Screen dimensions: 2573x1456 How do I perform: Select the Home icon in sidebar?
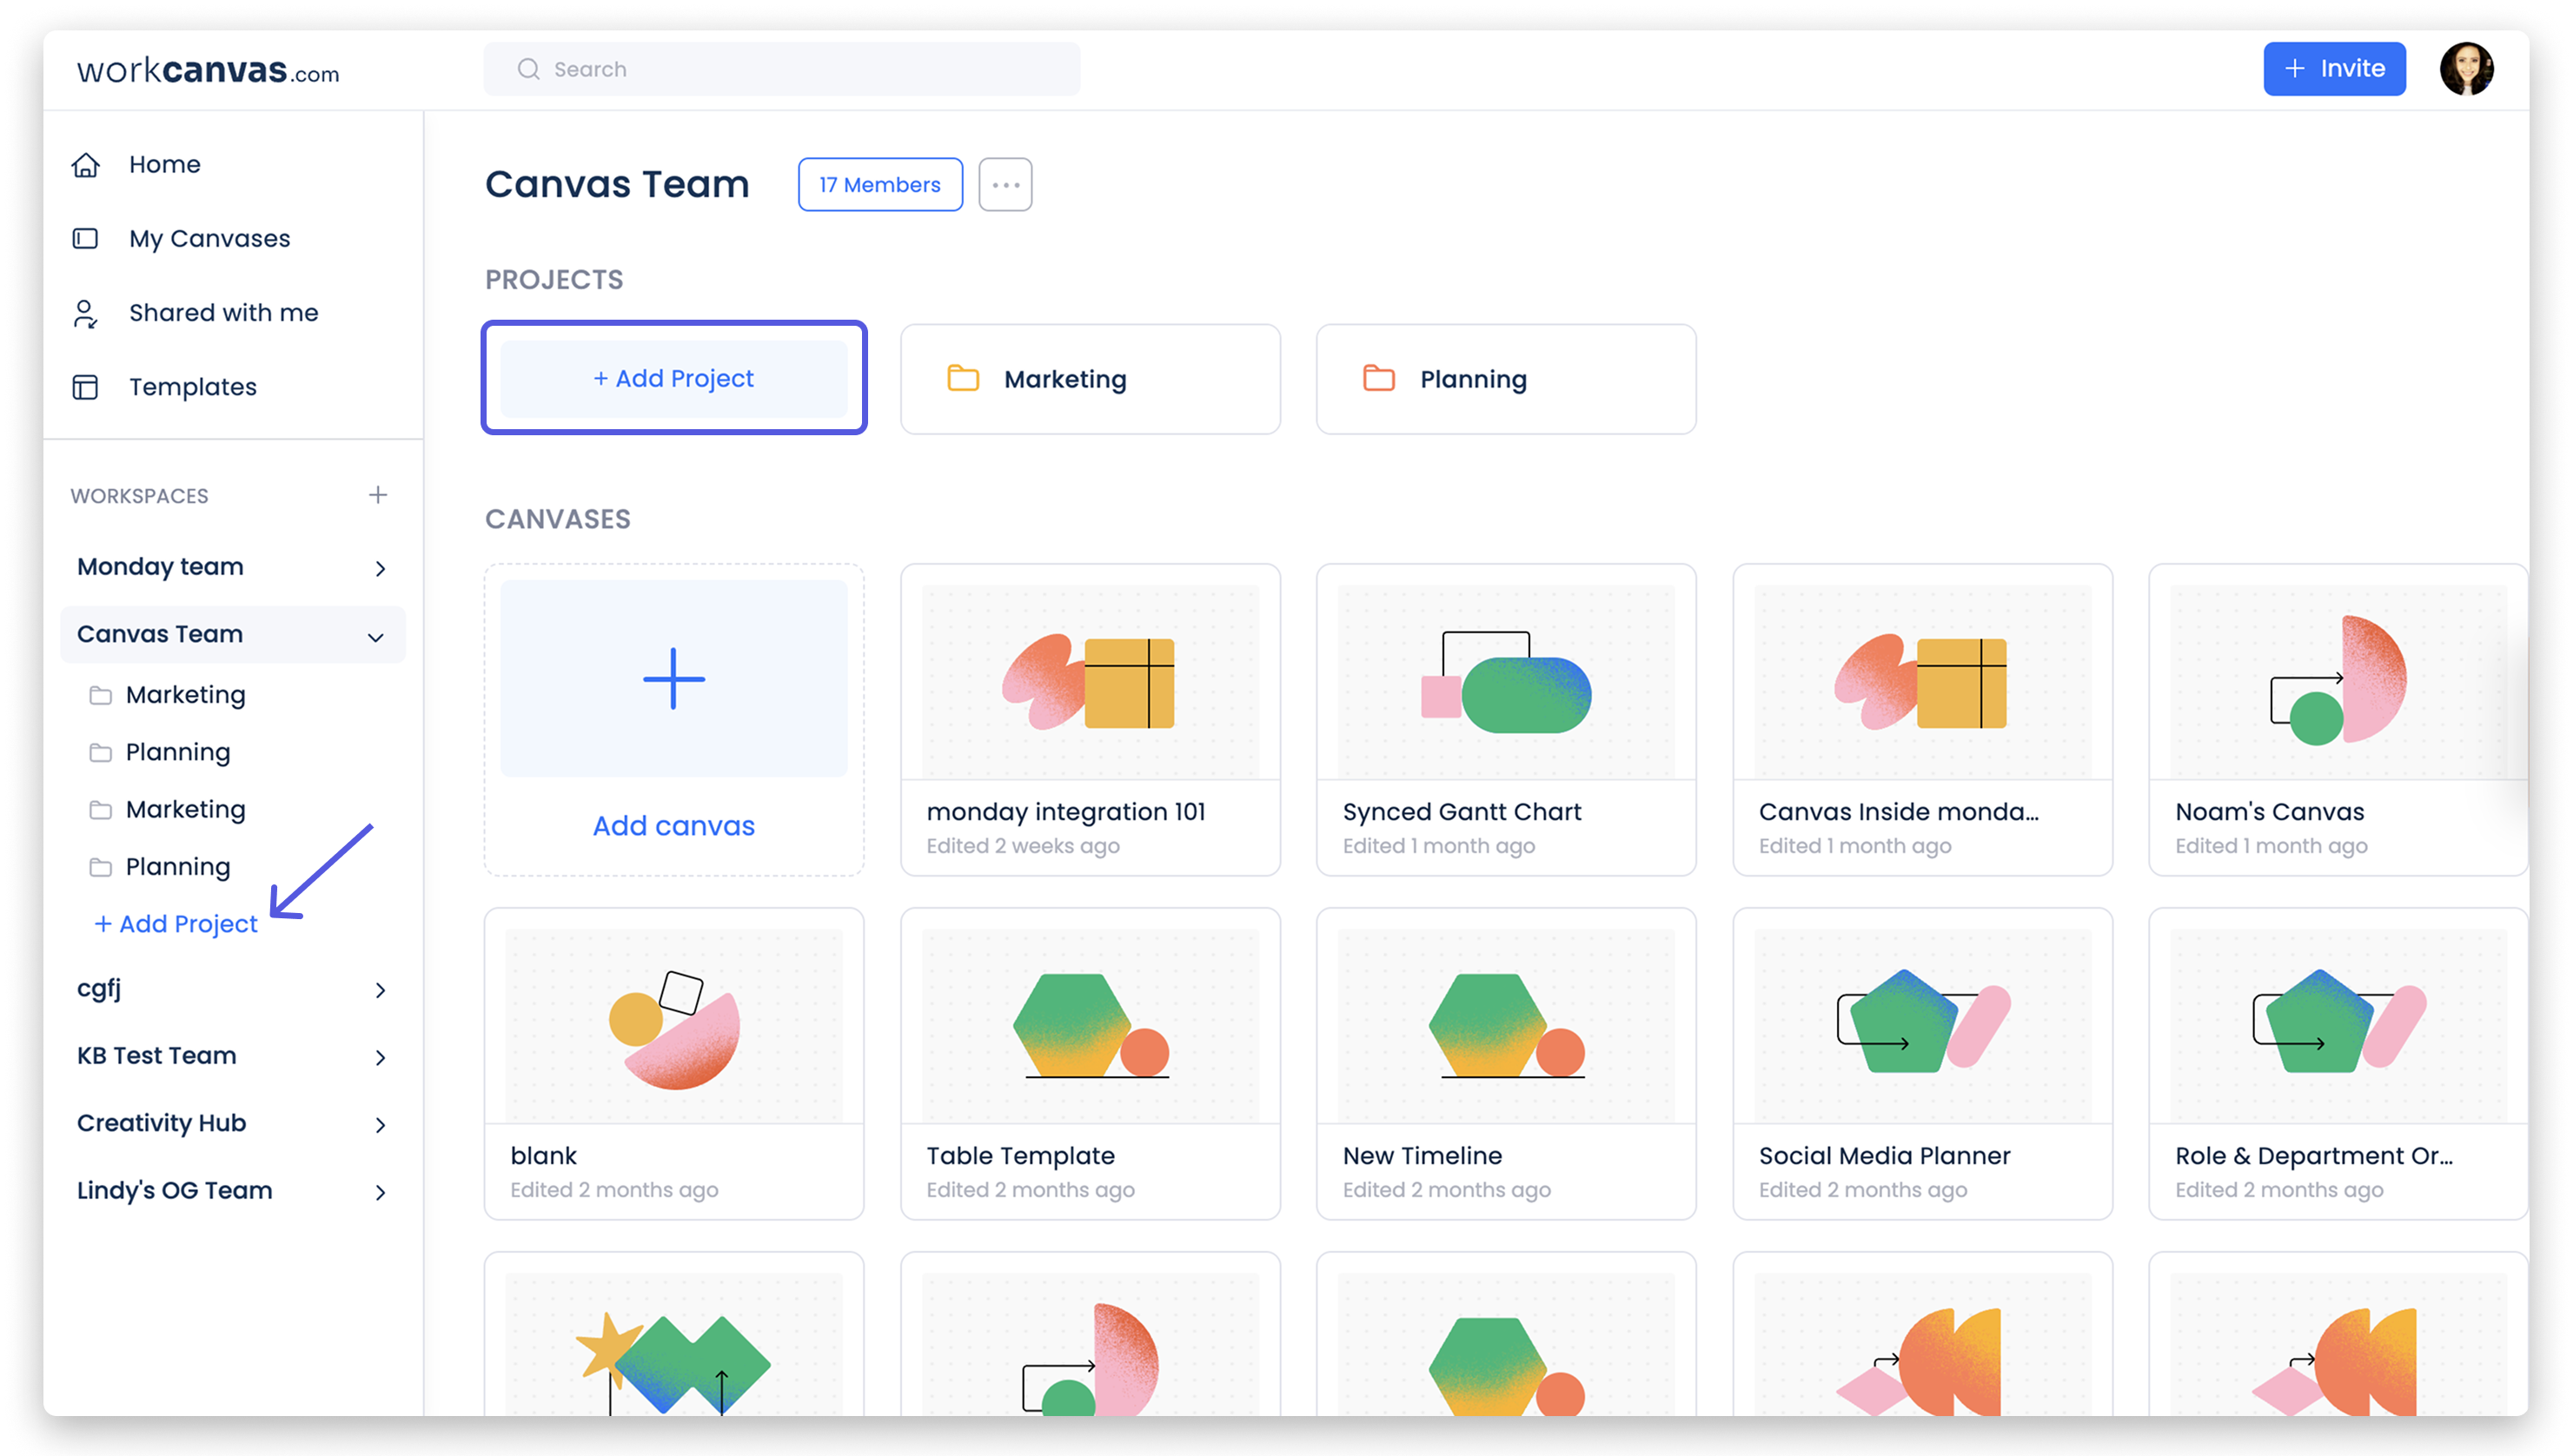(x=88, y=164)
